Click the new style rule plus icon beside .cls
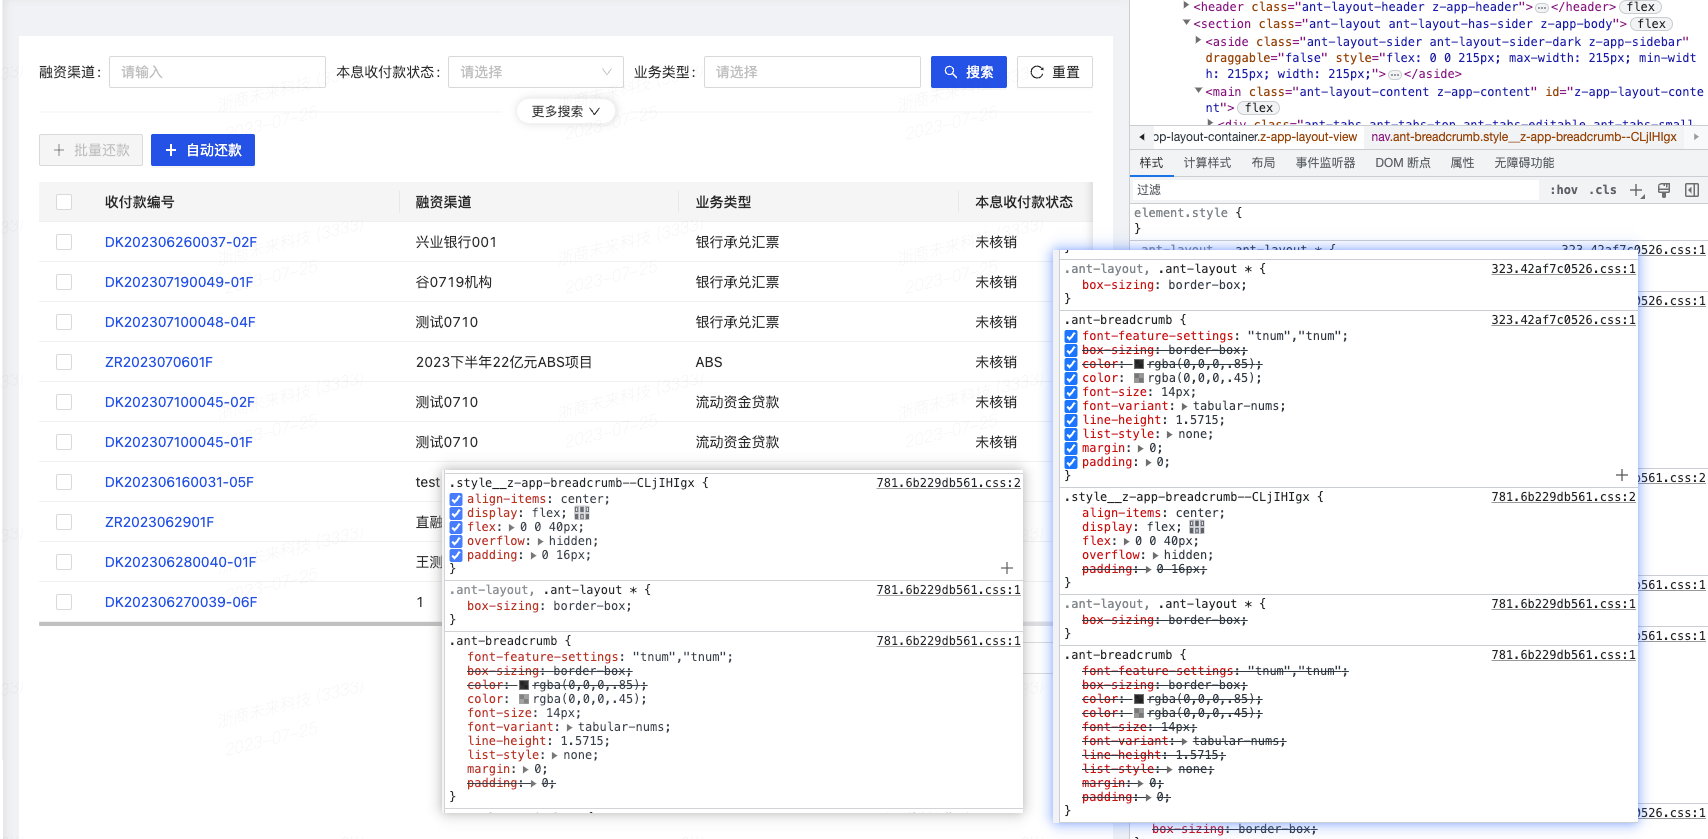Screen dimensions: 1708x839 (x=1636, y=190)
